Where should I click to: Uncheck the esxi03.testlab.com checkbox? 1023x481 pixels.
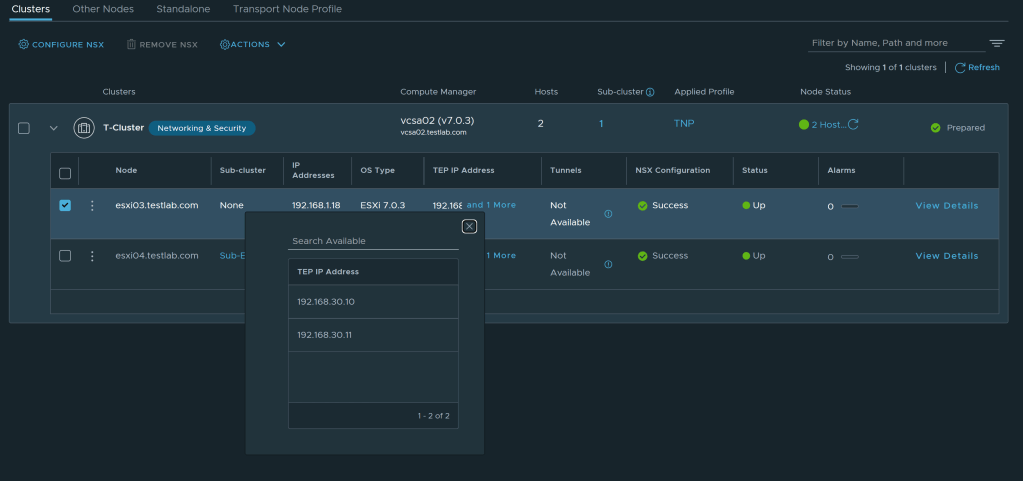coord(65,206)
